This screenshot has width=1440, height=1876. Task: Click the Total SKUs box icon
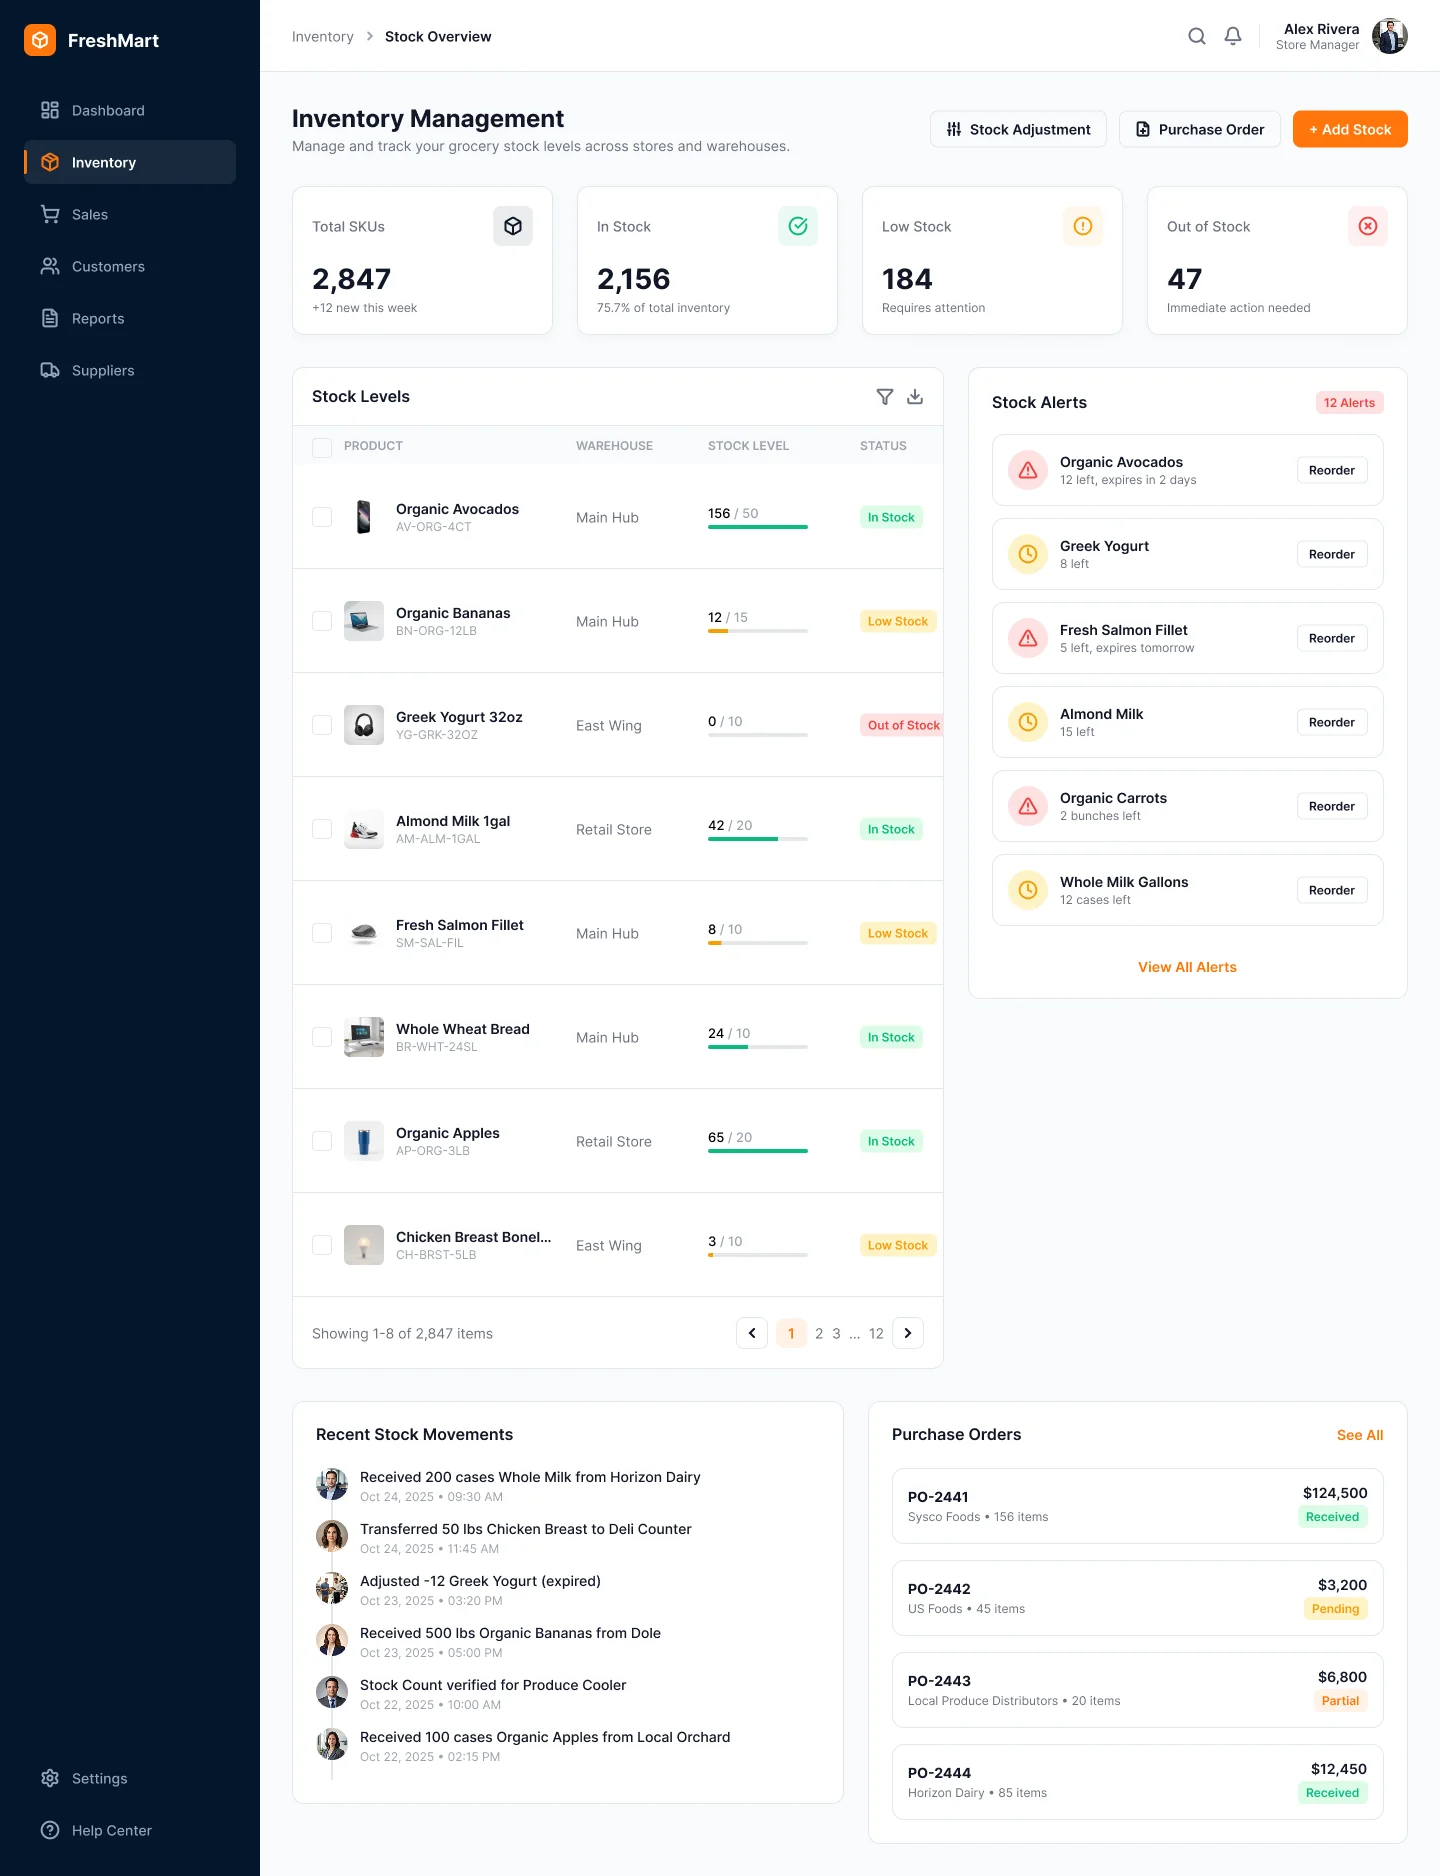coord(513,226)
